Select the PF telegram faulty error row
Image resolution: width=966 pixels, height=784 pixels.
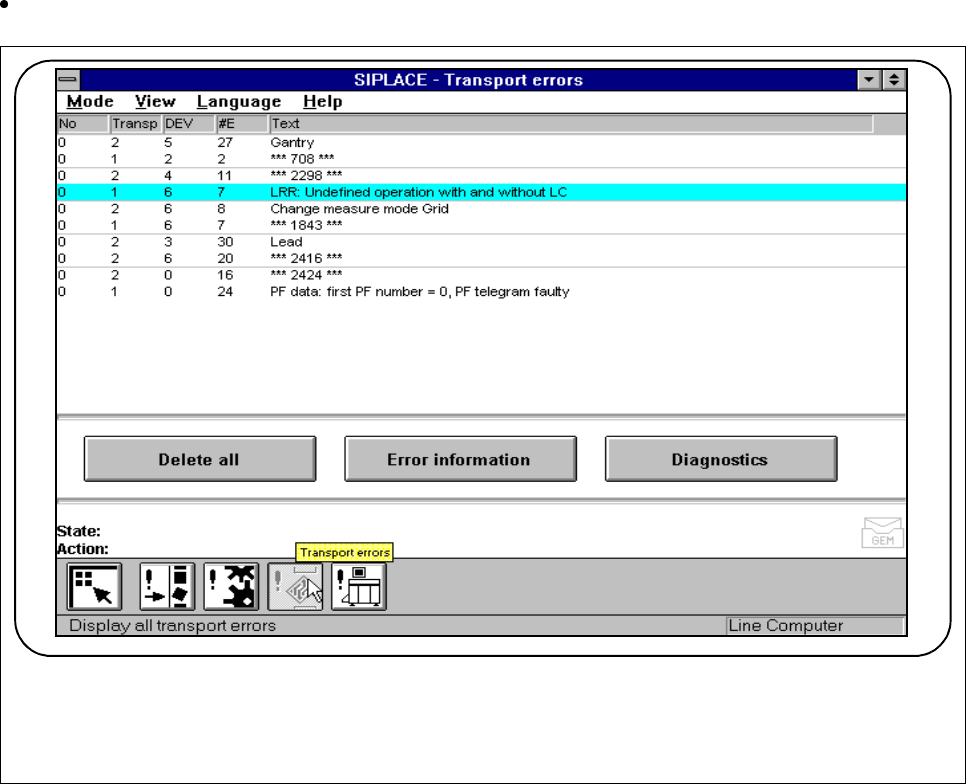[x=481, y=292]
